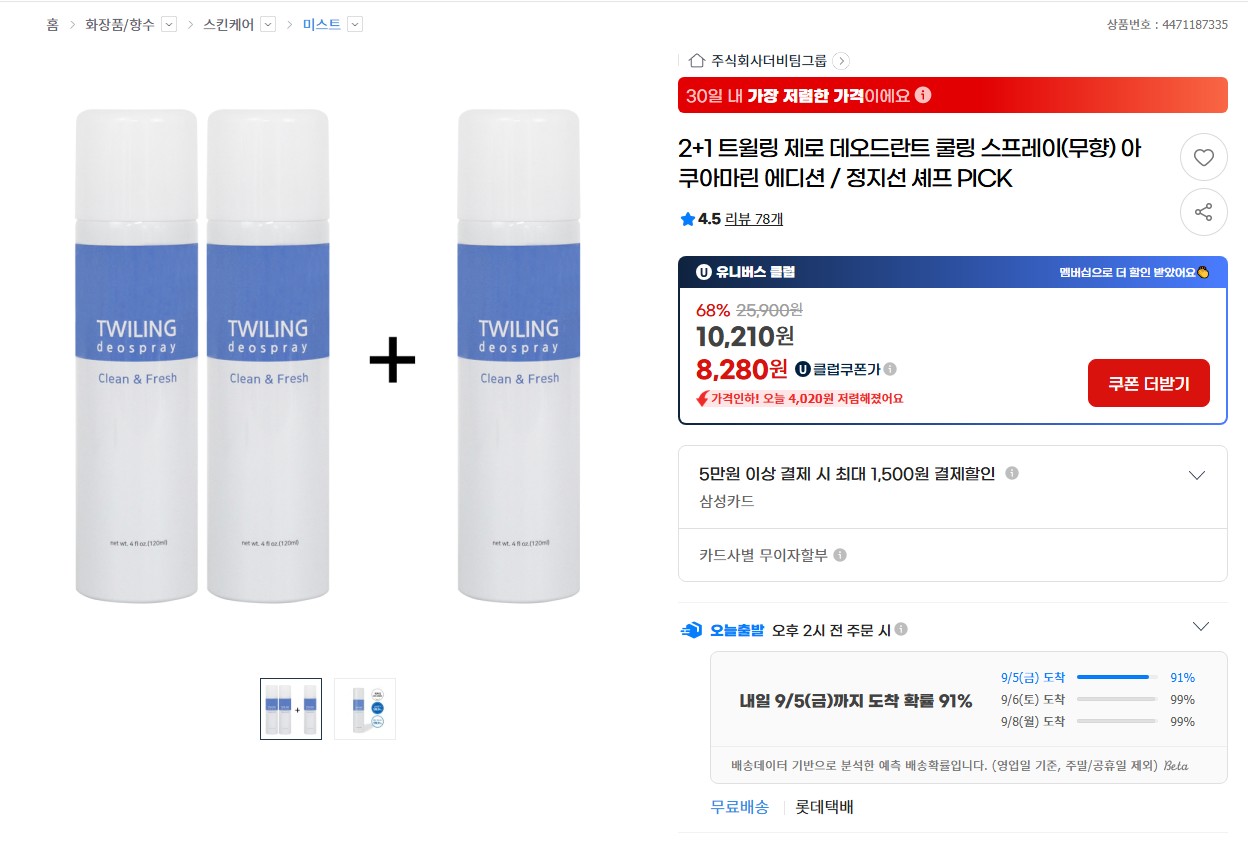
Task: Open the 스킨케어 category dropdown
Action: (268, 24)
